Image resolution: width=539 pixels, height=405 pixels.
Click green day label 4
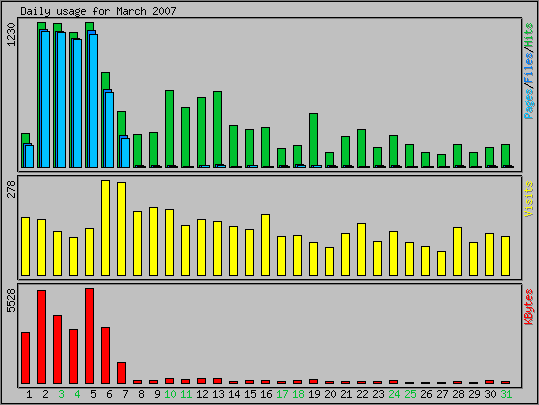click(77, 394)
